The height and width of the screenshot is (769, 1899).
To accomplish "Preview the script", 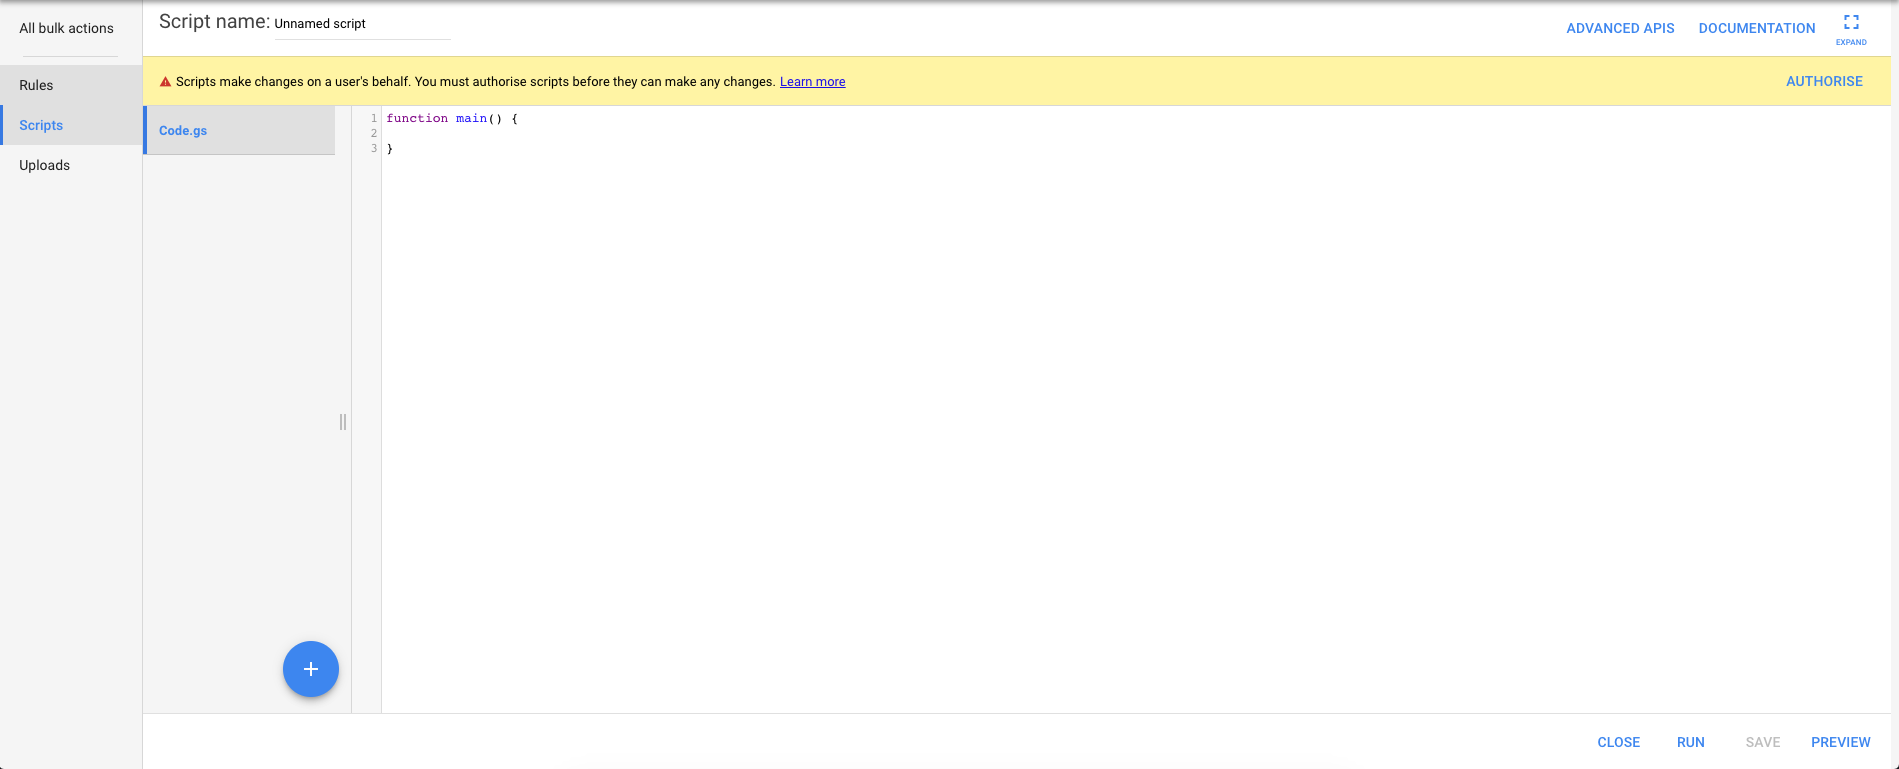I will click(x=1840, y=742).
